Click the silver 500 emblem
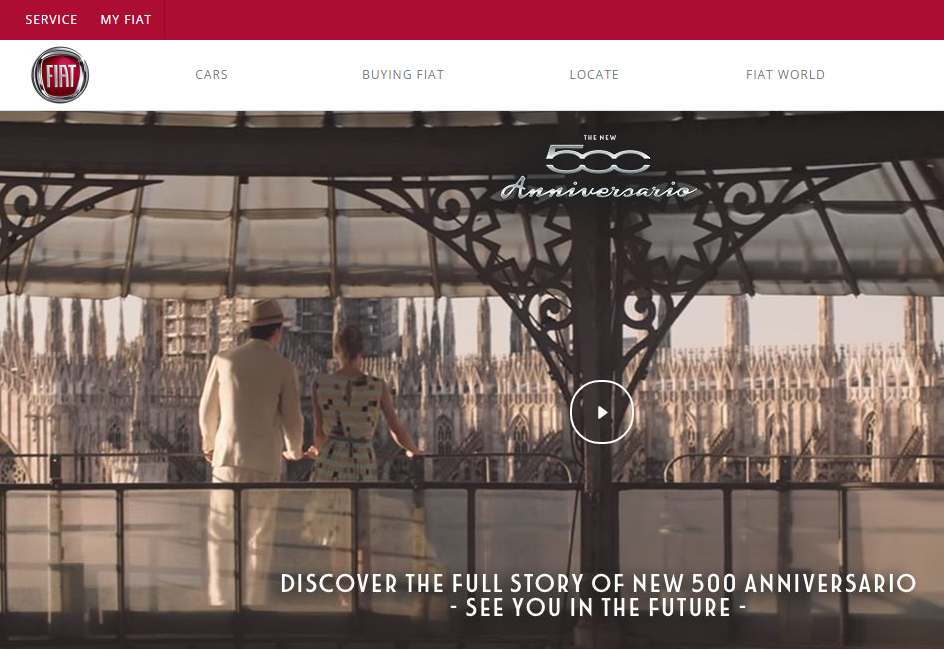944x649 pixels. click(598, 160)
